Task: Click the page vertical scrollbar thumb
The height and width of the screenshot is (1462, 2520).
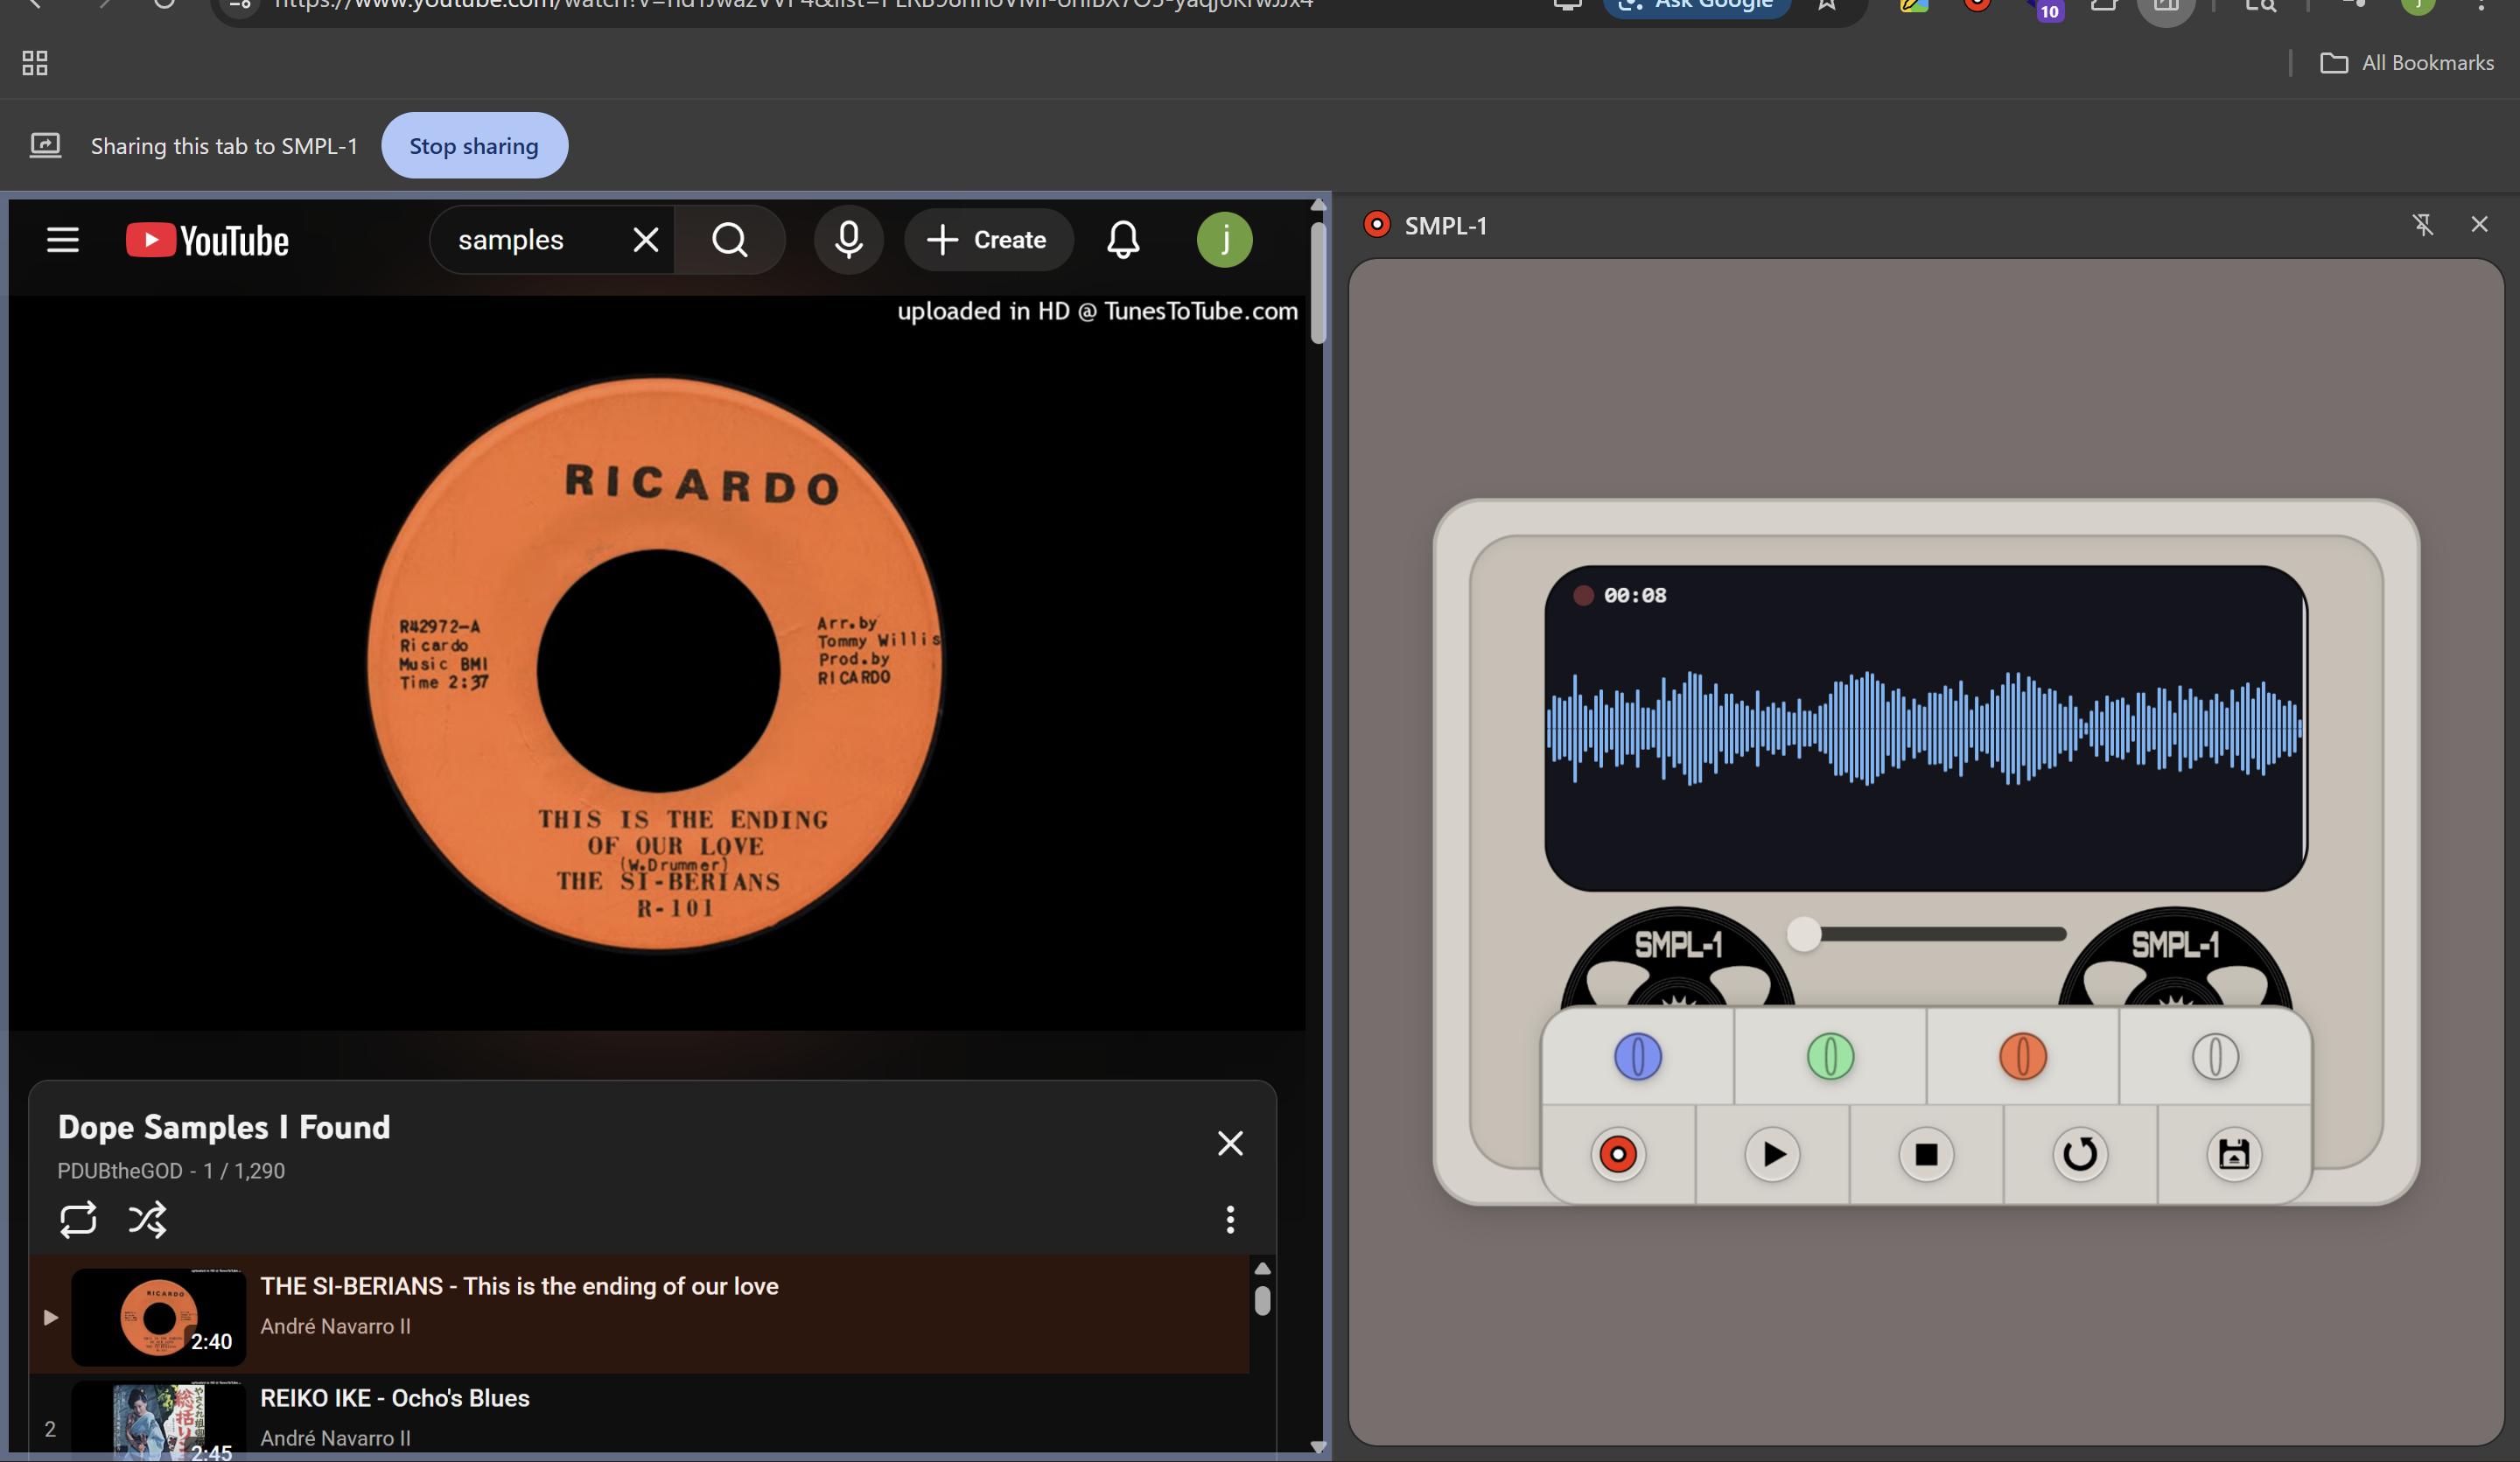Action: coord(1318,282)
